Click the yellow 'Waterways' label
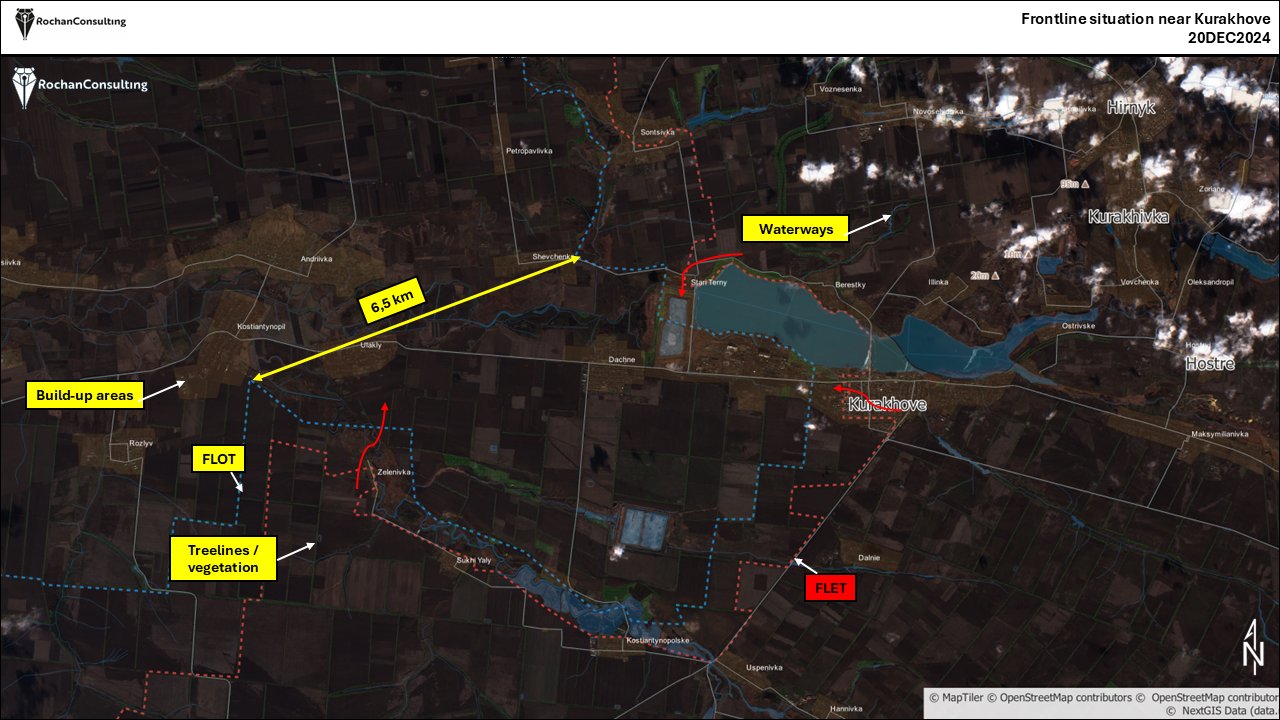 (x=795, y=229)
